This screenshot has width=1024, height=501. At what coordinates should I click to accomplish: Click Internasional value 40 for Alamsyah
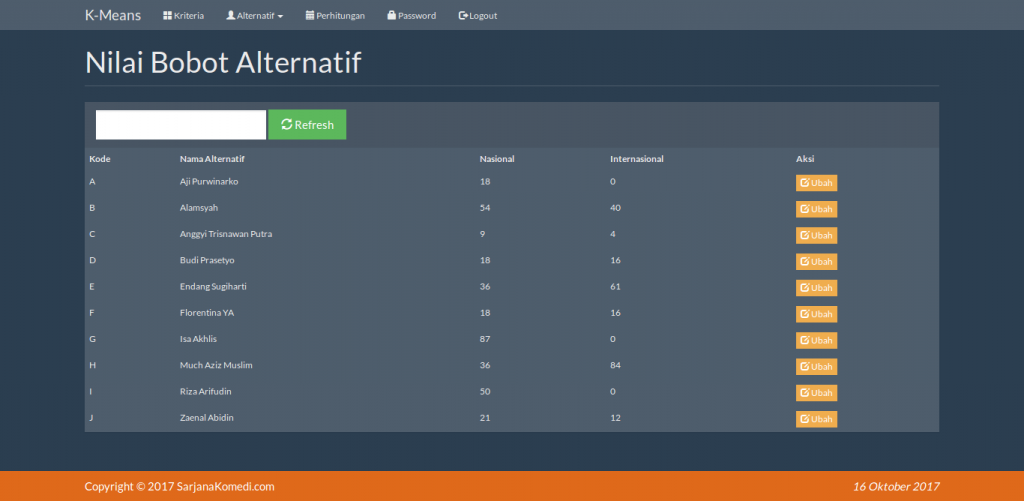click(x=615, y=208)
